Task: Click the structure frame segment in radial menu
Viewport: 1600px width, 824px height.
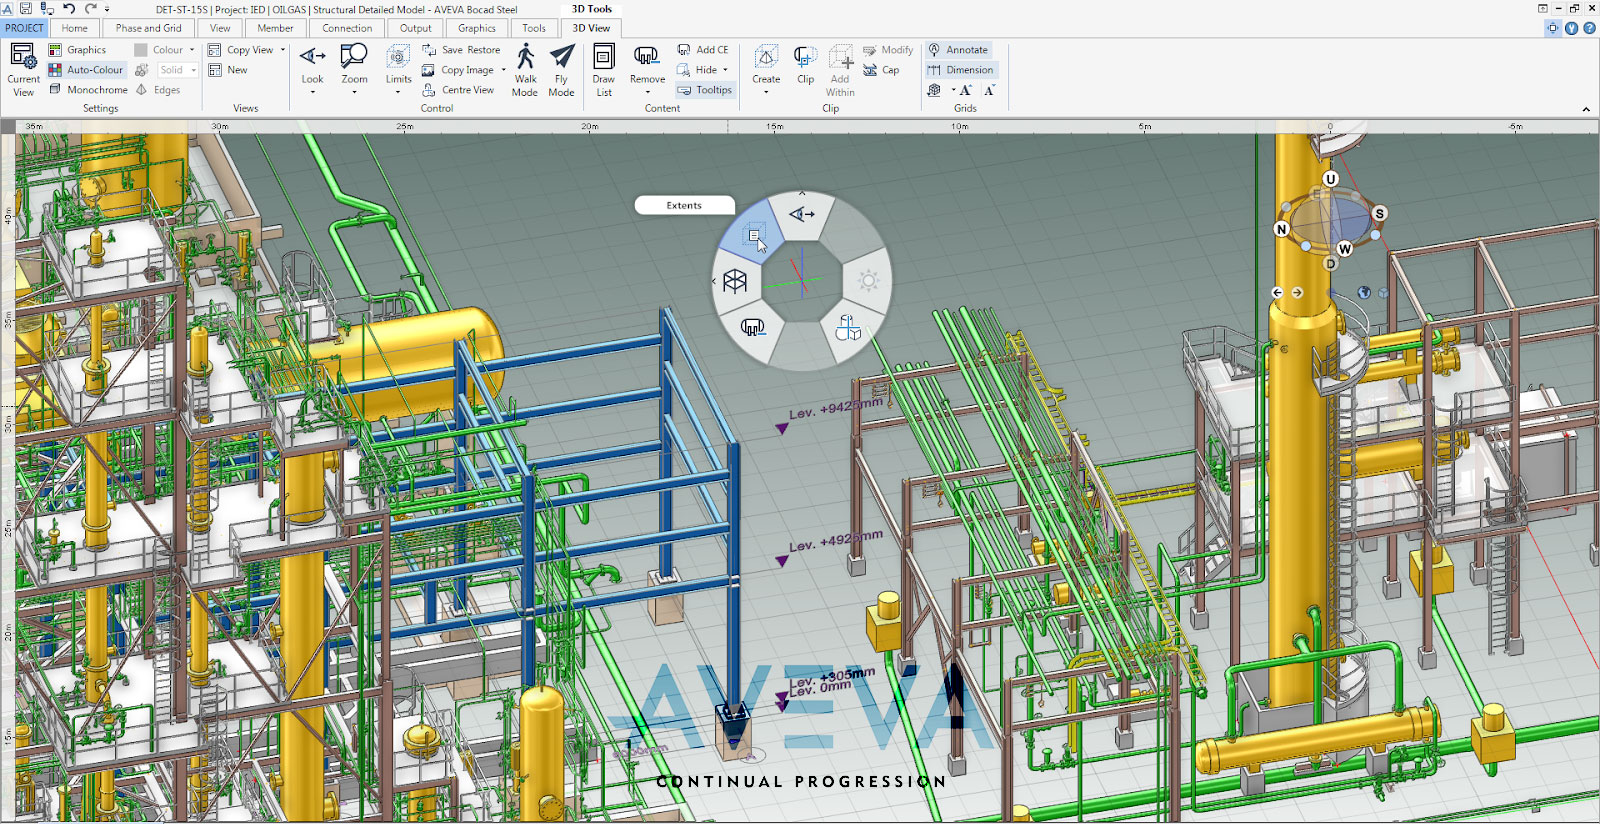Action: (735, 281)
